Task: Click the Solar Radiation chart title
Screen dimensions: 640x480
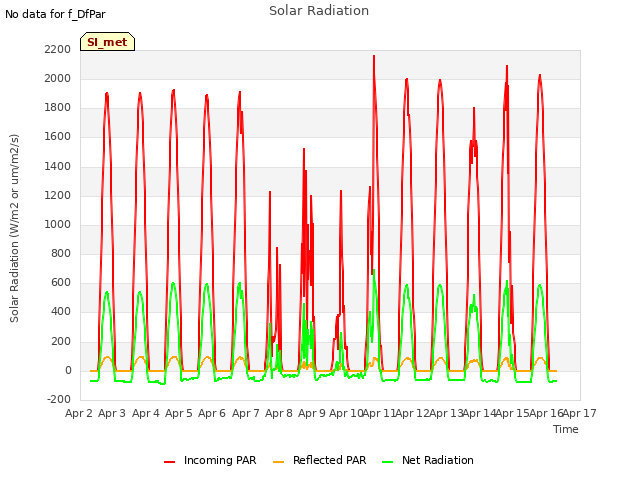Action: coord(319,11)
